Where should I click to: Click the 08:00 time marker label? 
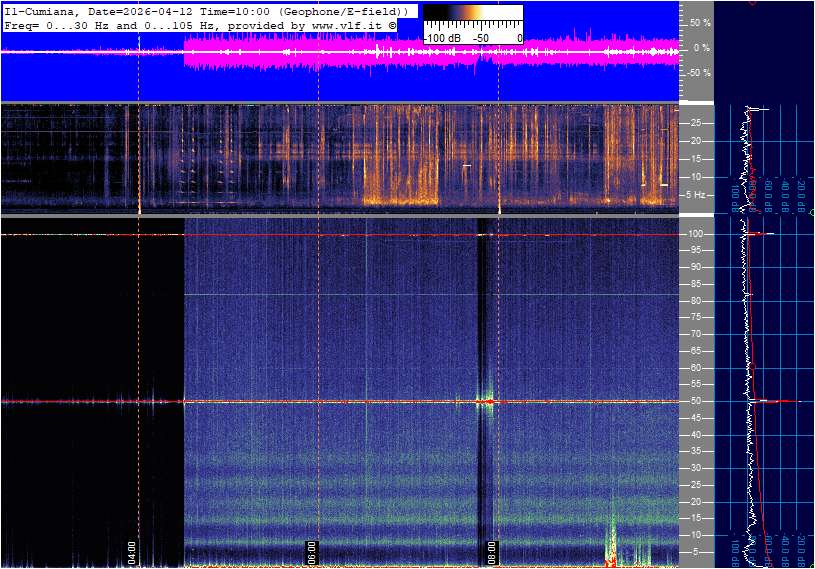(492, 552)
